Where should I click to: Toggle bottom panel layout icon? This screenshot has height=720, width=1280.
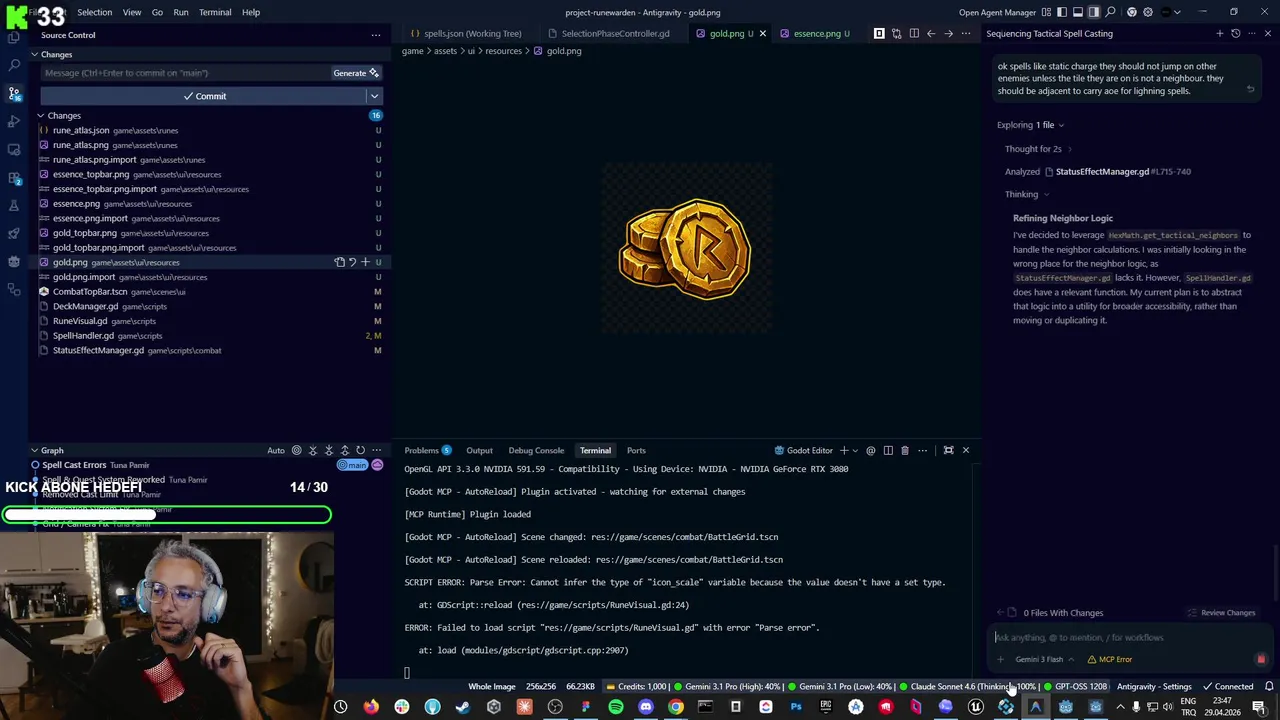(x=1078, y=12)
